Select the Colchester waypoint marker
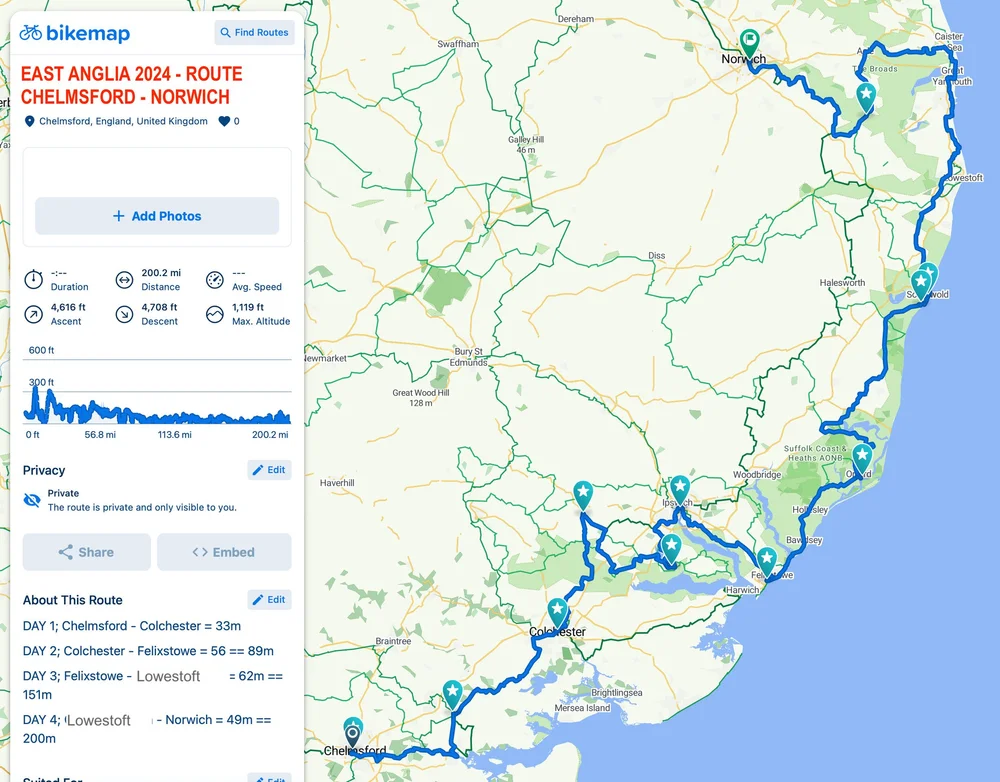1000x782 pixels. pos(557,608)
